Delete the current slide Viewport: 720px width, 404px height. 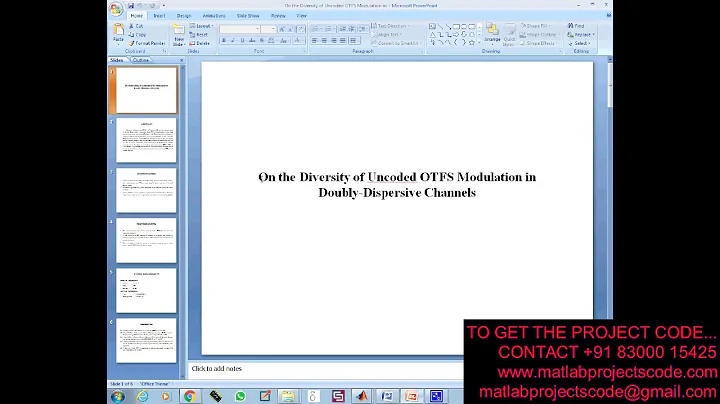click(200, 43)
